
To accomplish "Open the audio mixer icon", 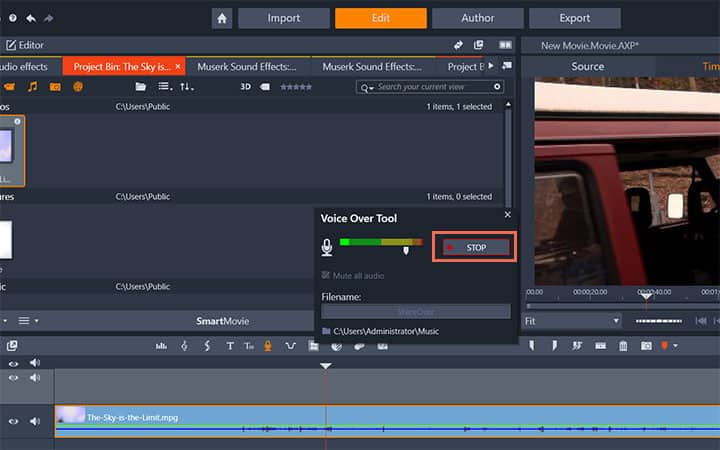I will pyautogui.click(x=161, y=346).
